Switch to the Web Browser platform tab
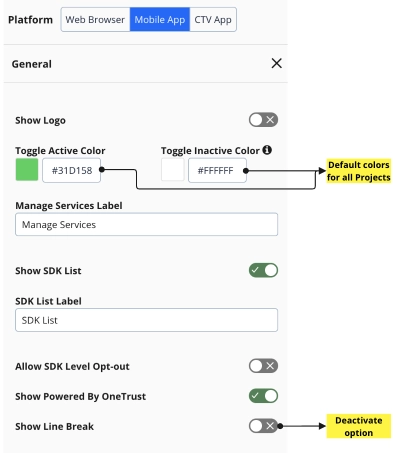The width and height of the screenshot is (405, 453). (95, 20)
